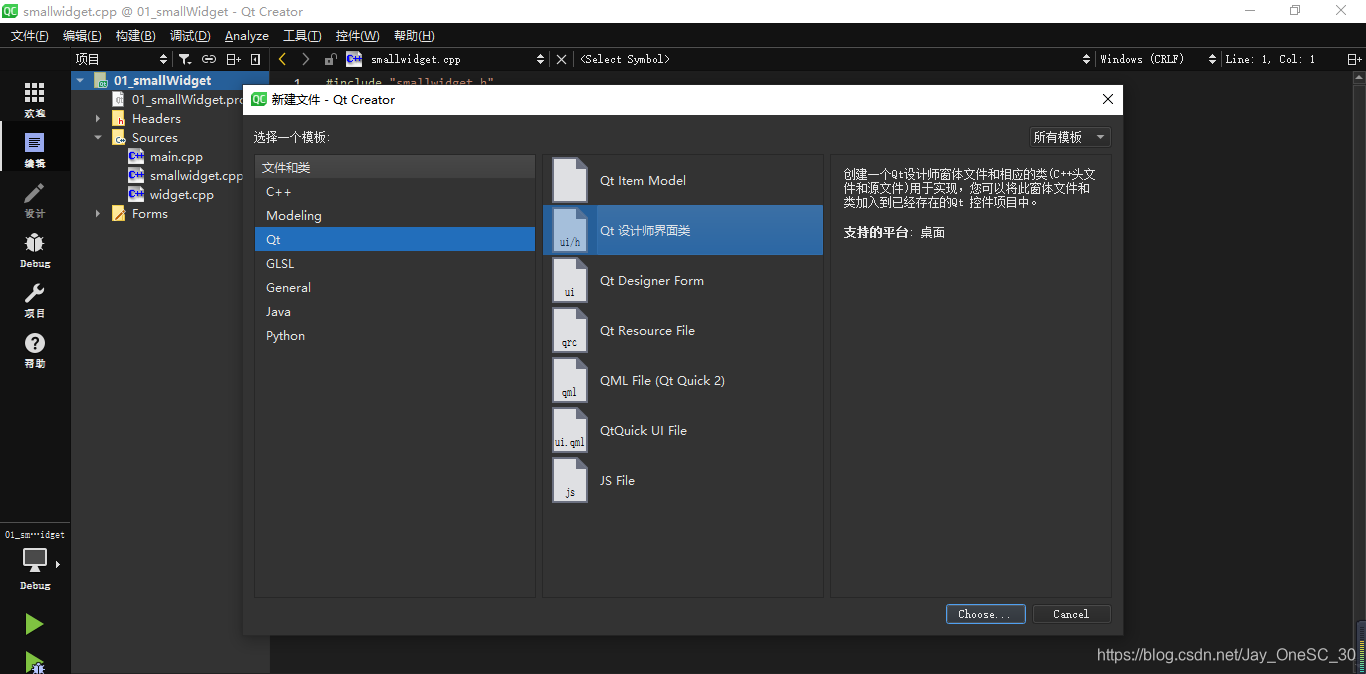Screen dimensions: 1366x674
Task: Click the Cancel button
Action: 1071,614
